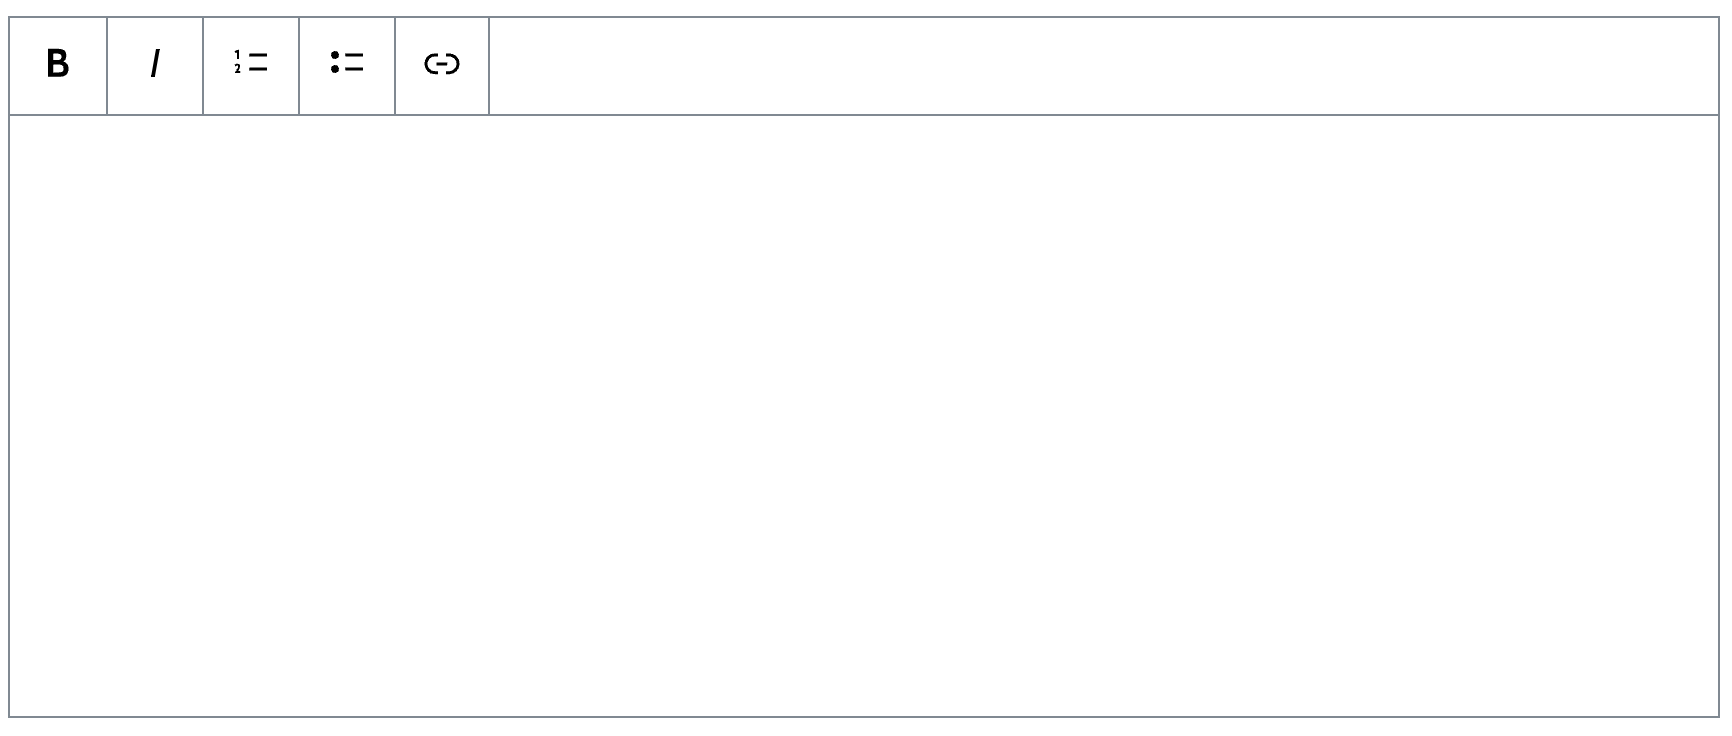The height and width of the screenshot is (736, 1732).
Task: Insert a bulleted list
Action: [347, 65]
